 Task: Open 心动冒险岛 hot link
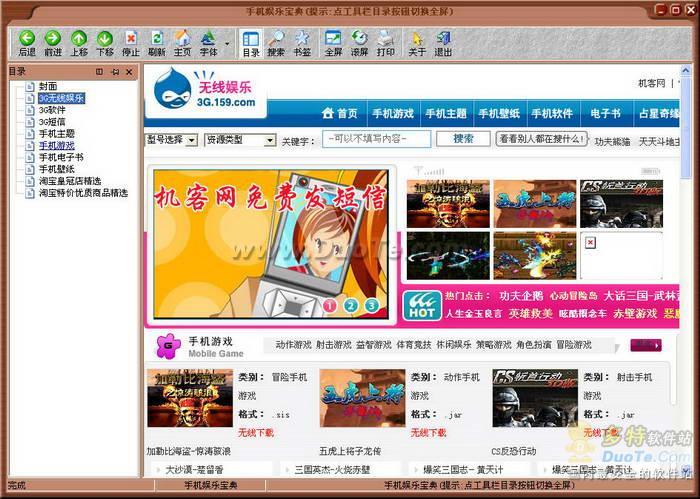[574, 296]
